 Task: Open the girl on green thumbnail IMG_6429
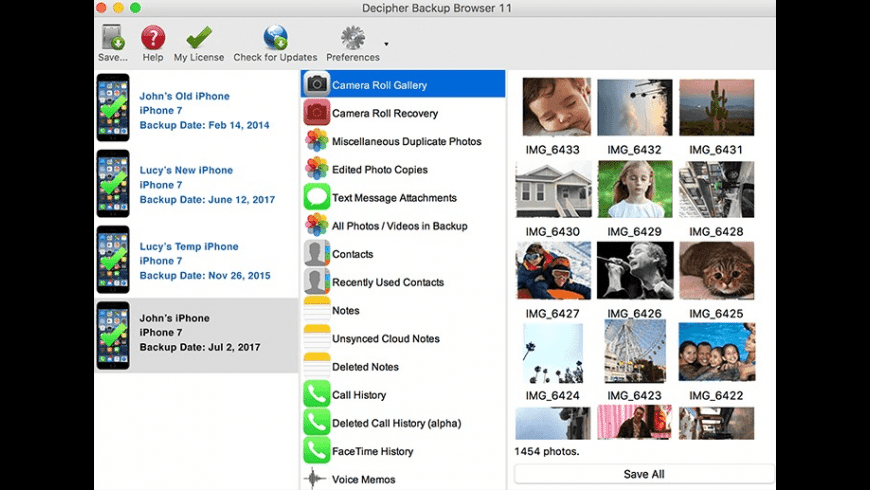(x=635, y=189)
